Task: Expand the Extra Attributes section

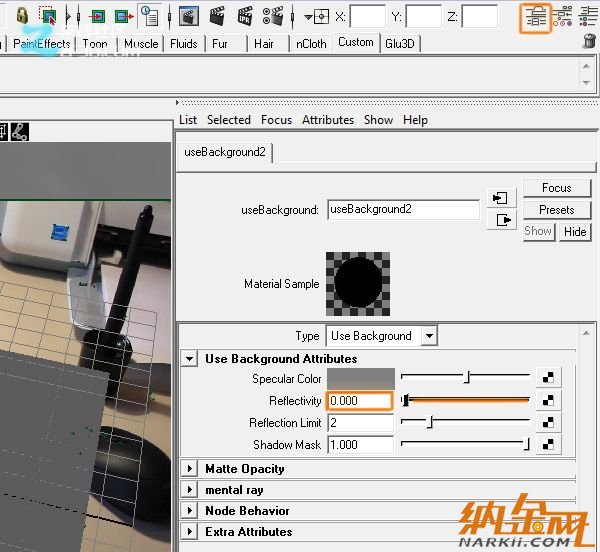Action: [190, 531]
